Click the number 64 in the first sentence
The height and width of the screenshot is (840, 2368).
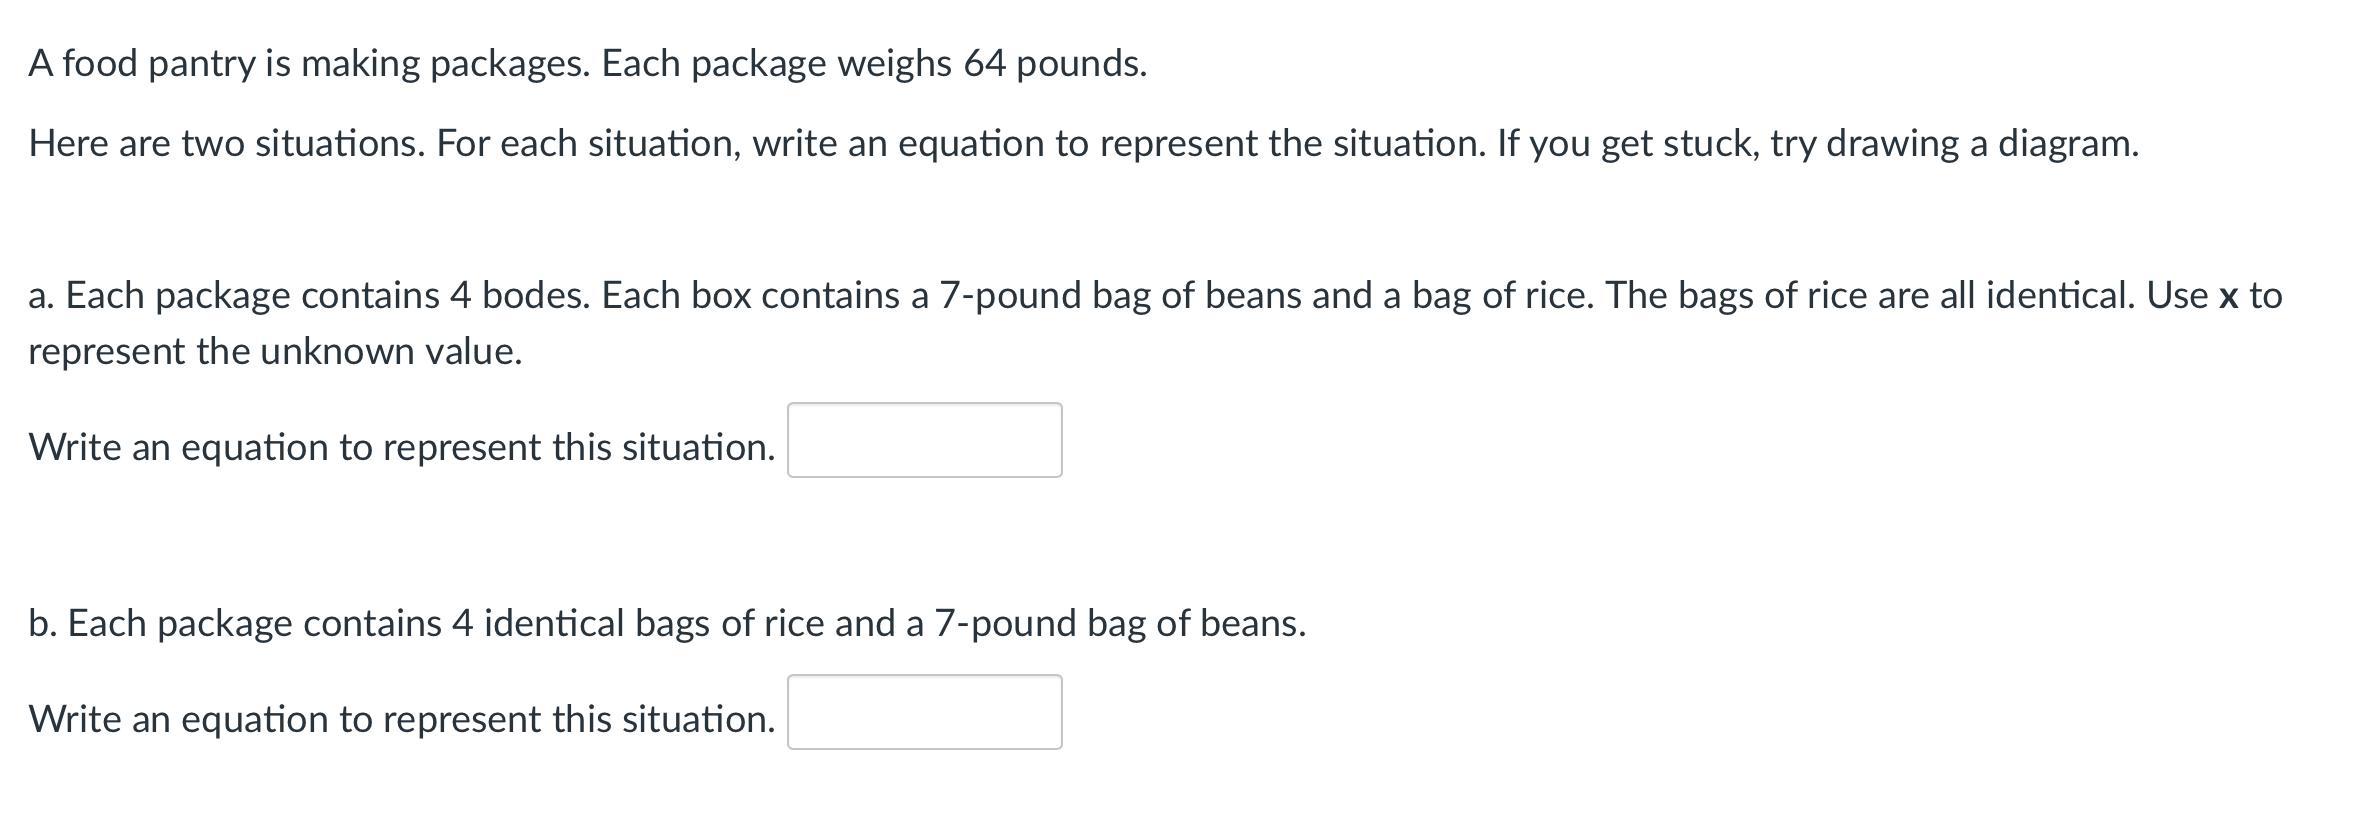(984, 64)
